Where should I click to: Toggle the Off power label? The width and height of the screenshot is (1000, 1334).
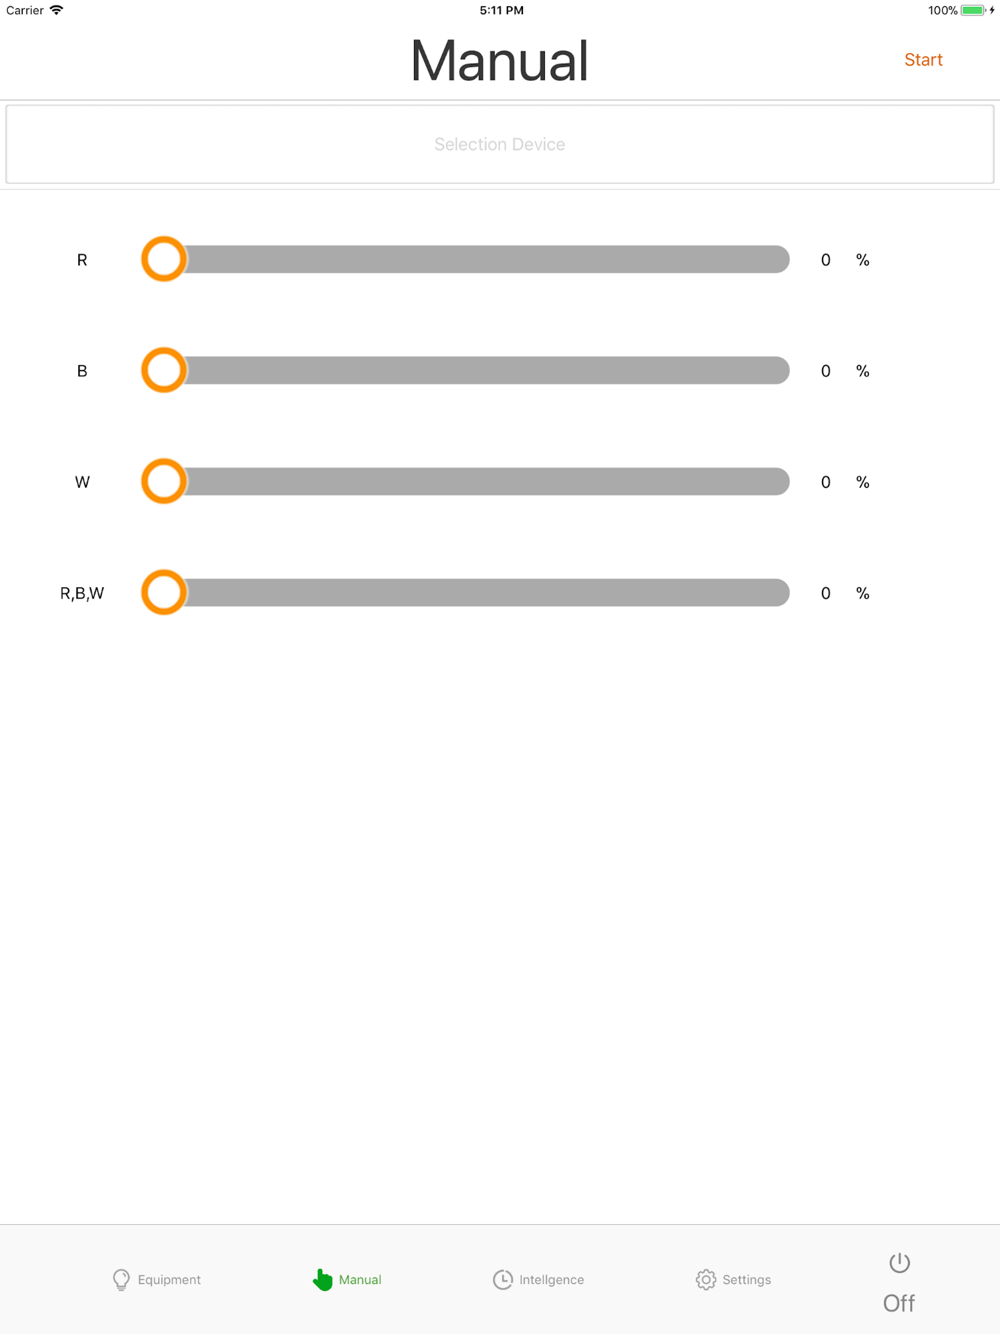(x=899, y=1303)
